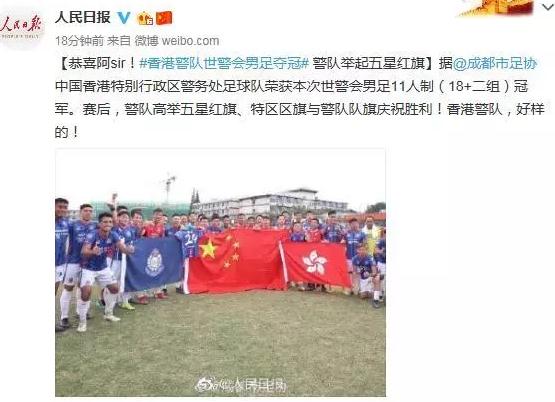The width and height of the screenshot is (555, 402).
Task: Click the Chinese national flag in photo
Action: coord(236,261)
